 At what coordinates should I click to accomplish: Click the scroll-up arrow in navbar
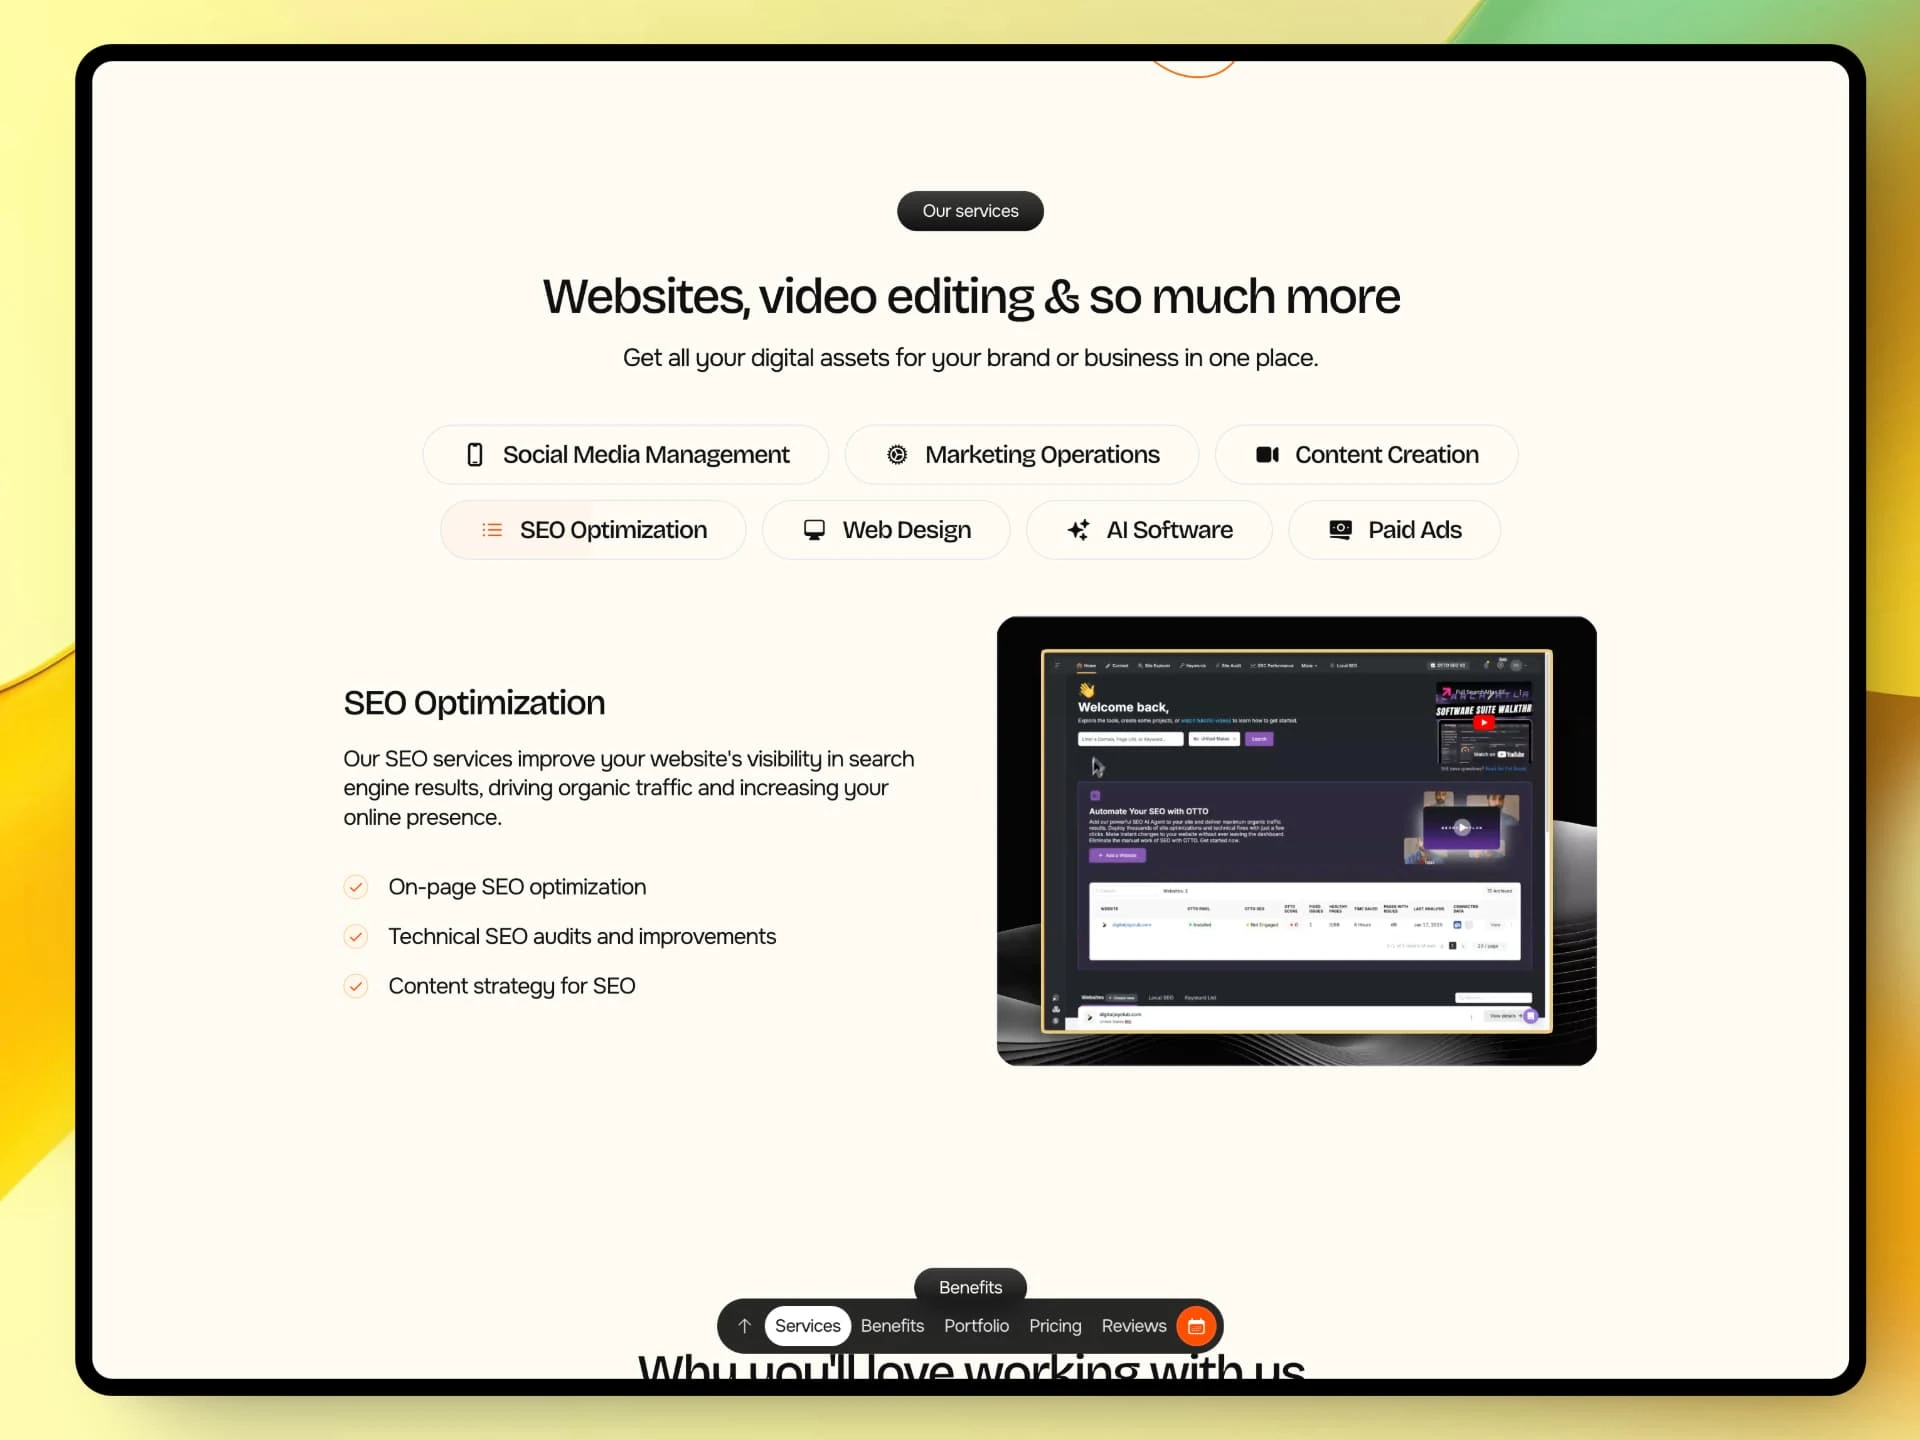pyautogui.click(x=745, y=1327)
